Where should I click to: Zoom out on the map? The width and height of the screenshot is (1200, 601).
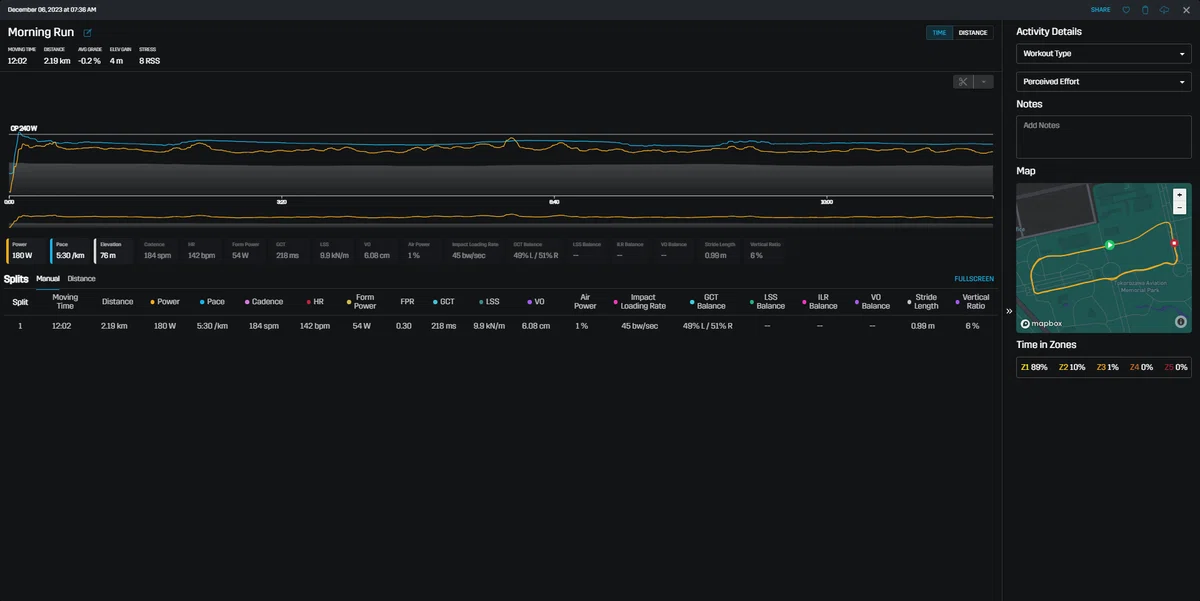click(1180, 207)
